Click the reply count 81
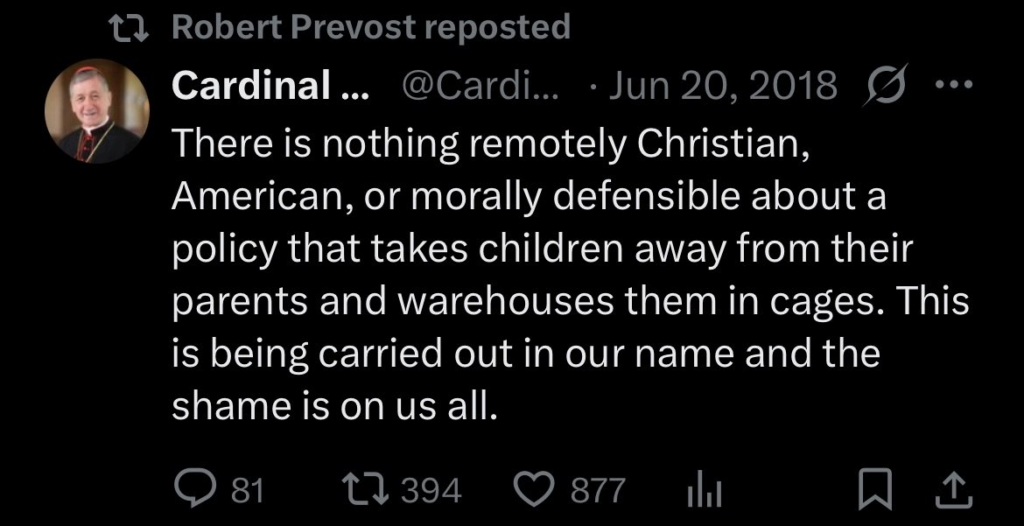Image resolution: width=1024 pixels, height=526 pixels. [247, 490]
